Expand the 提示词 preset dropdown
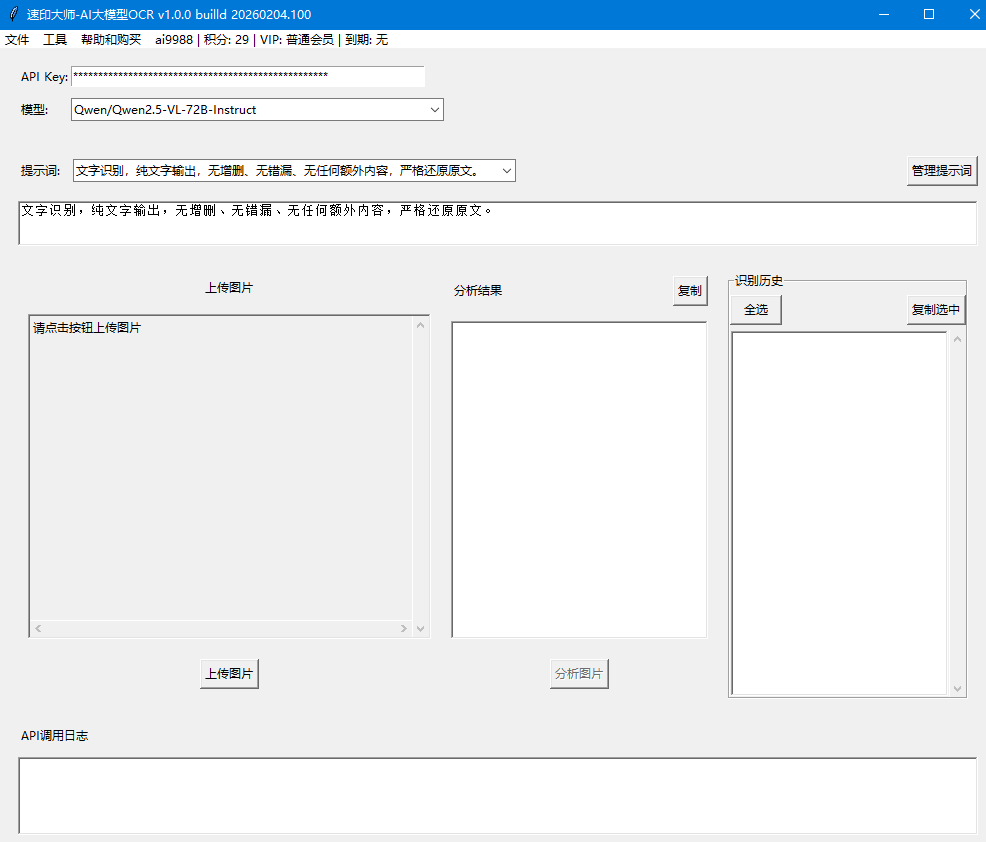Viewport: 986px width, 842px height. pyautogui.click(x=506, y=171)
